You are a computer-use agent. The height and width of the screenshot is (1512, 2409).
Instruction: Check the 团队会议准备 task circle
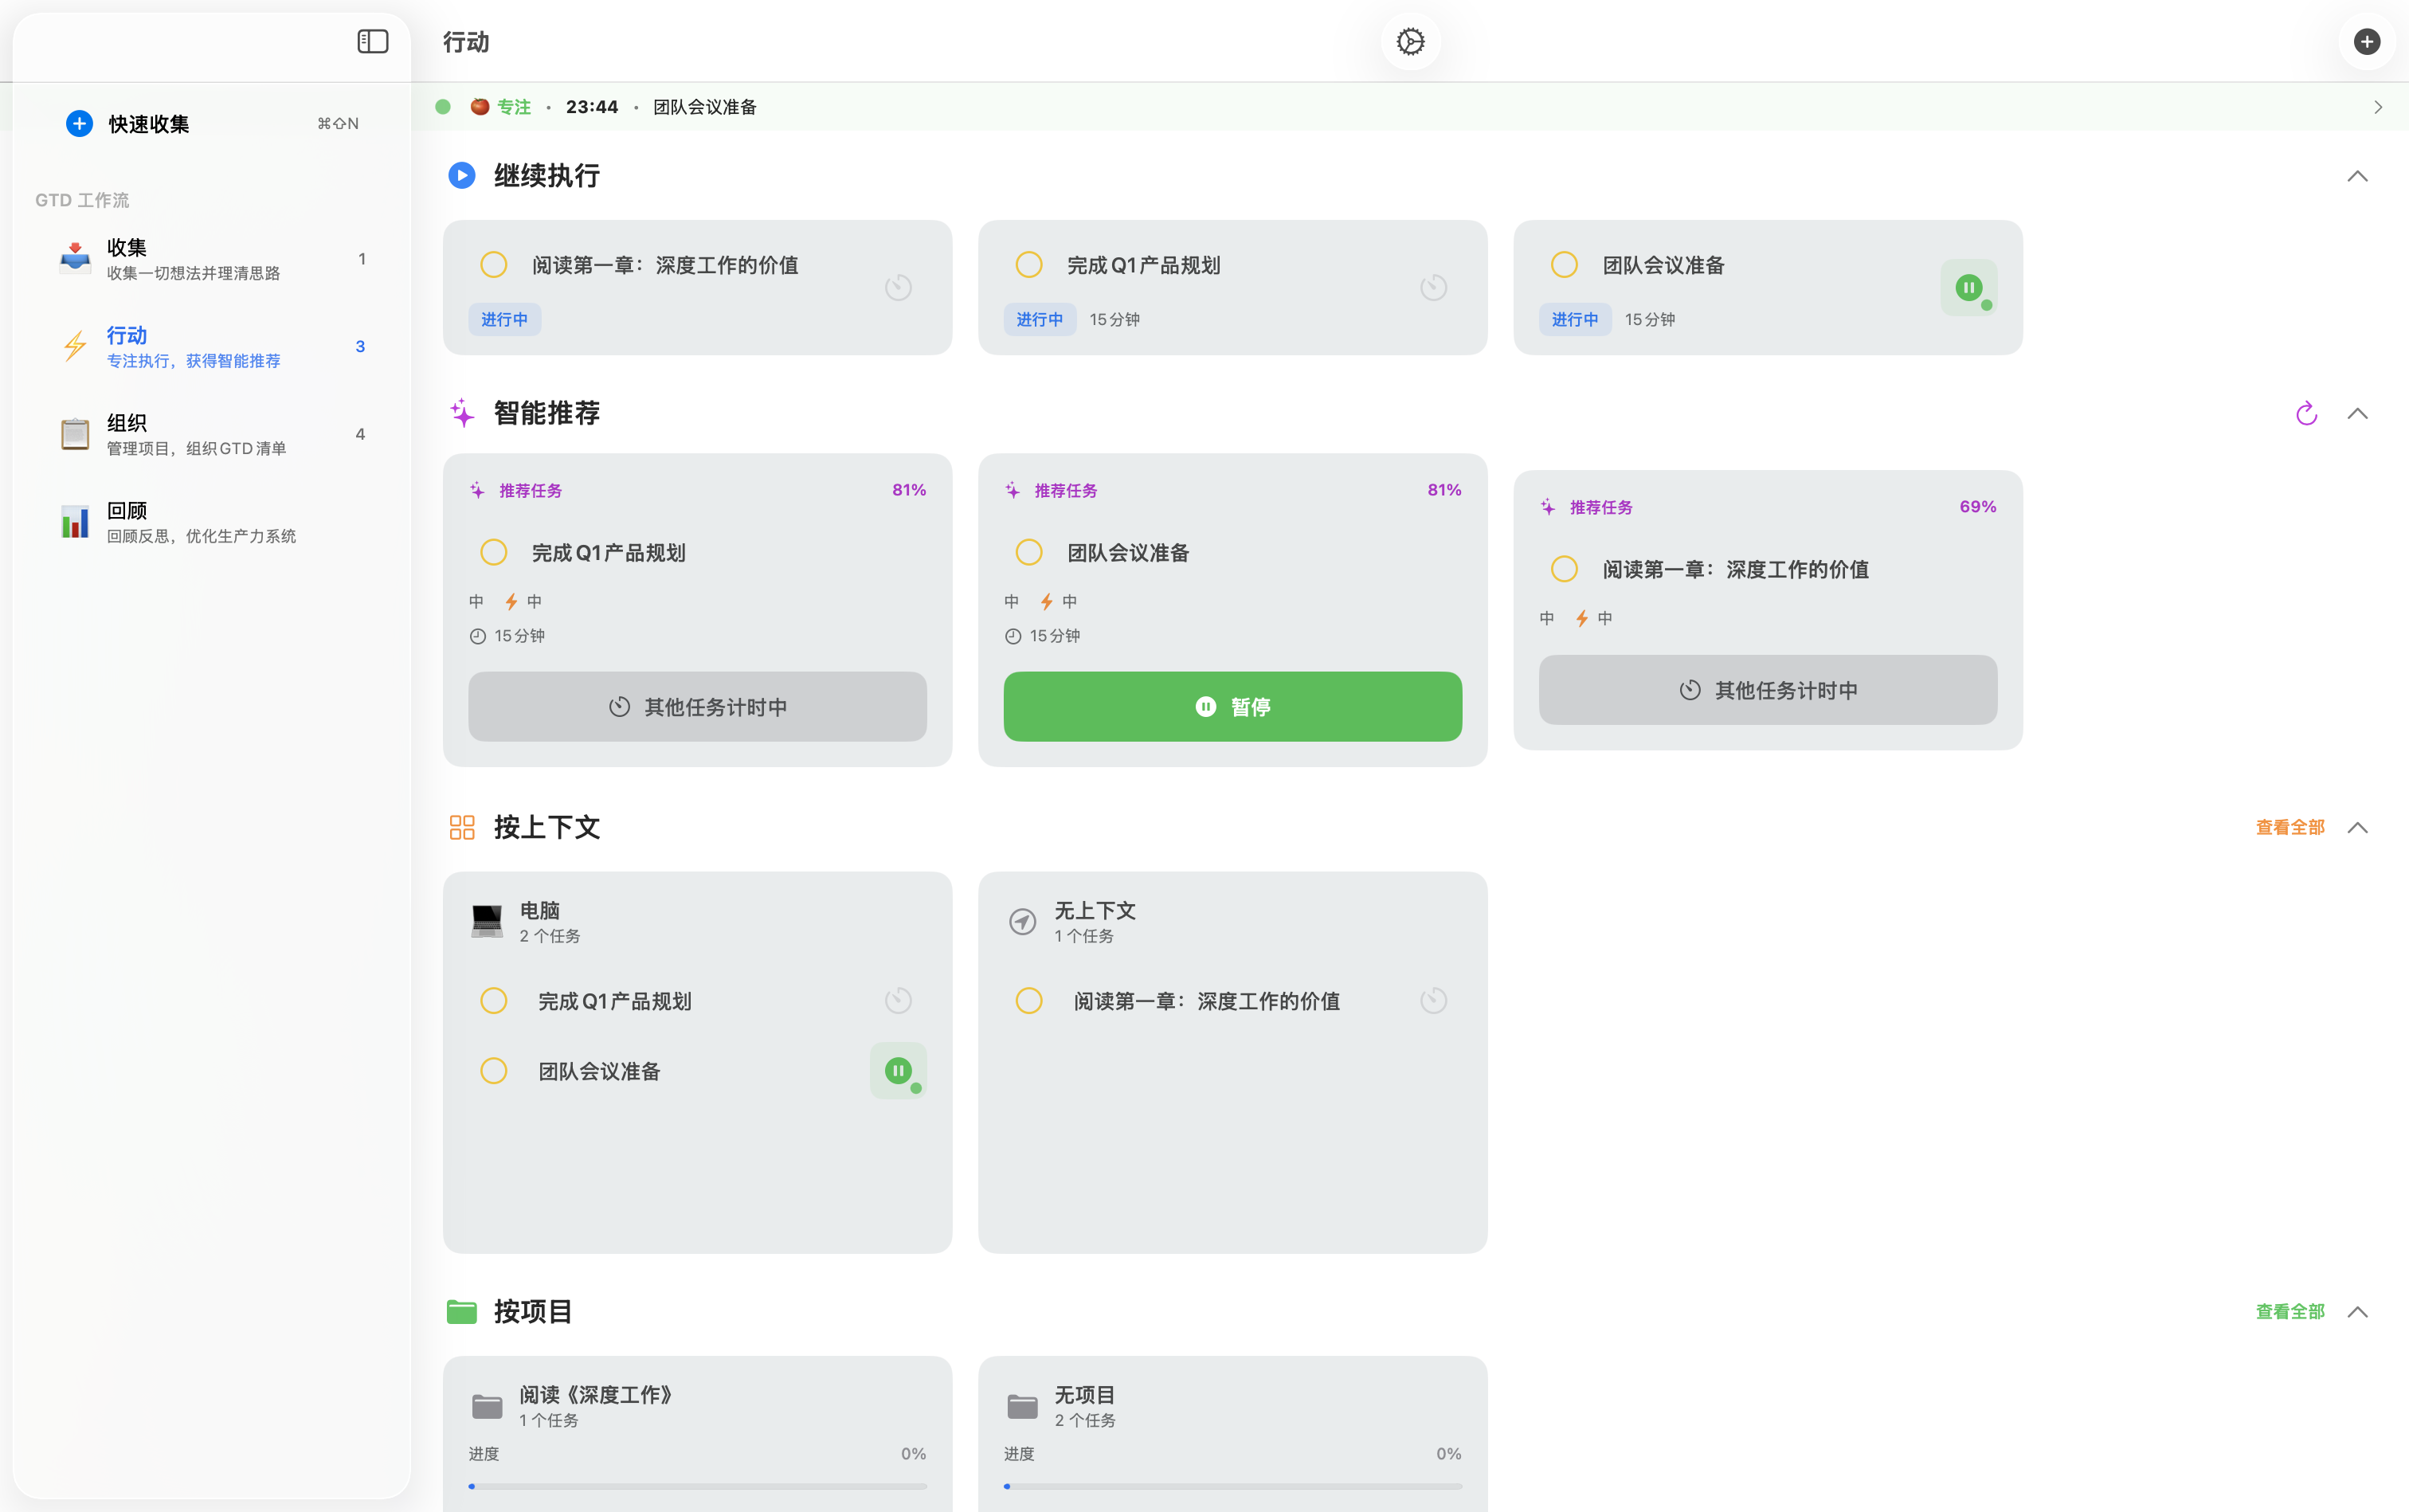click(x=1563, y=264)
